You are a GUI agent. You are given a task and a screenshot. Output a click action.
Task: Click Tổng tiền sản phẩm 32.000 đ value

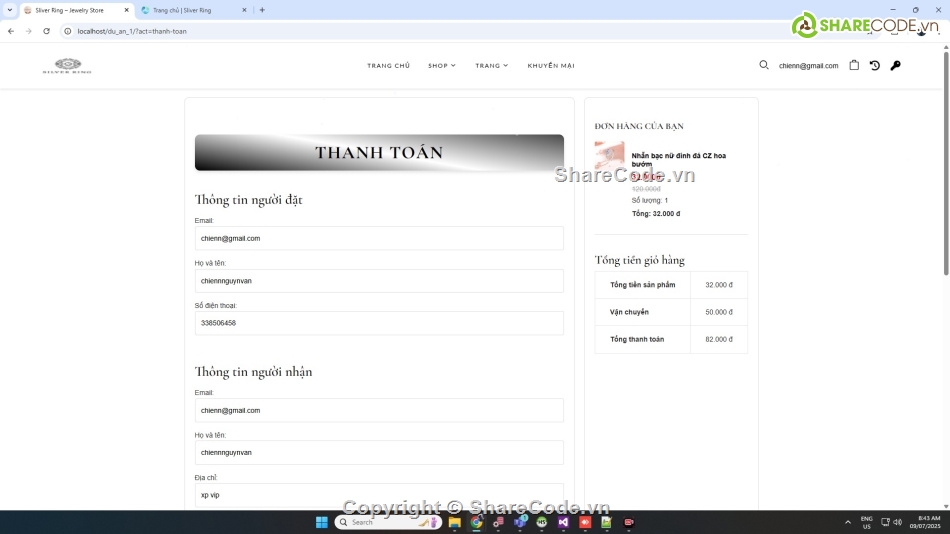point(719,285)
